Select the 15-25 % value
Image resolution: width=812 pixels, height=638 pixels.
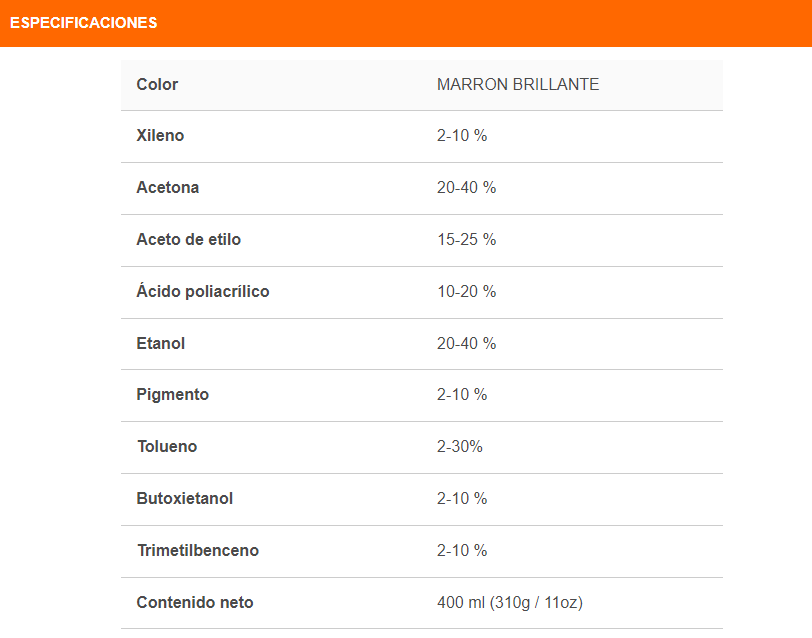[466, 240]
